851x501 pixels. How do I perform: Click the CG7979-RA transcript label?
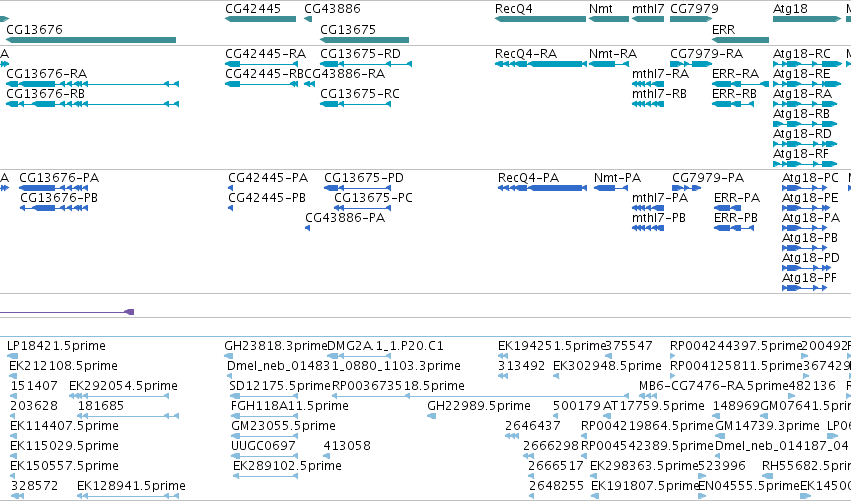pos(707,54)
